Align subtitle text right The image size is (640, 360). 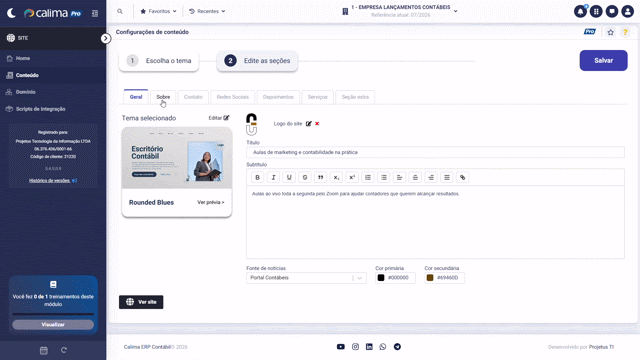click(431, 177)
